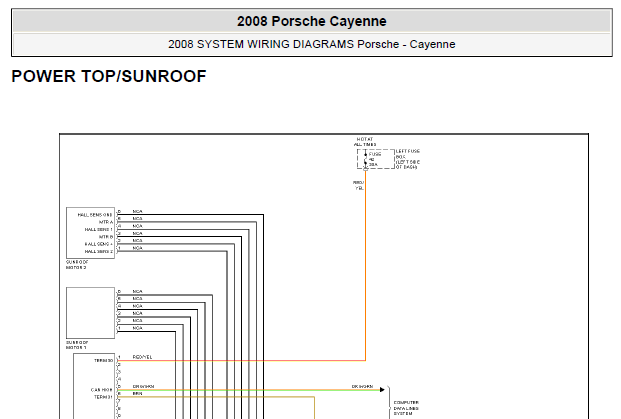Image resolution: width=621 pixels, height=419 pixels.
Task: Click the black arrowhead at the data lines connector
Action: pyautogui.click(x=382, y=390)
